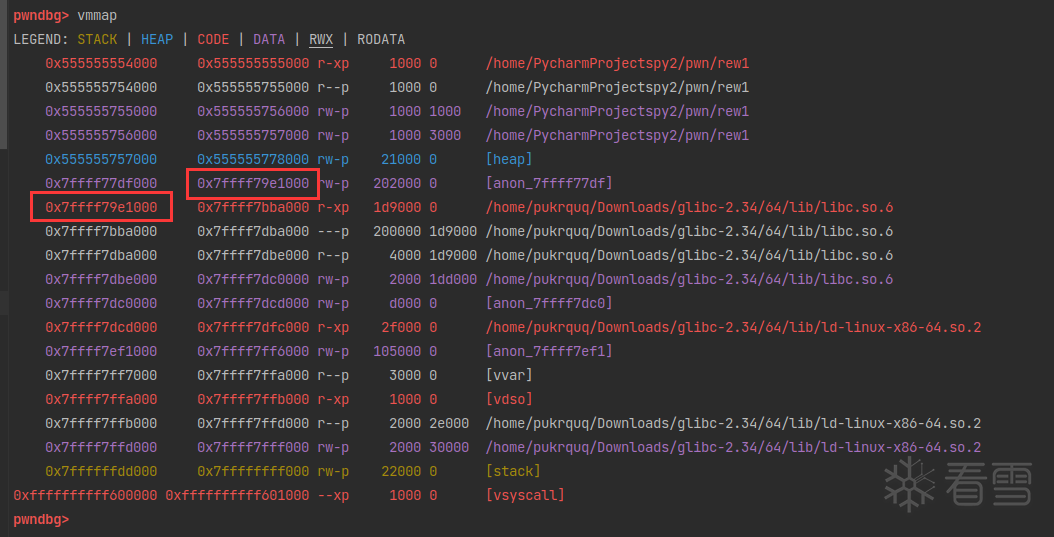Select start address 0xffffffffff600000

pyautogui.click(x=85, y=495)
